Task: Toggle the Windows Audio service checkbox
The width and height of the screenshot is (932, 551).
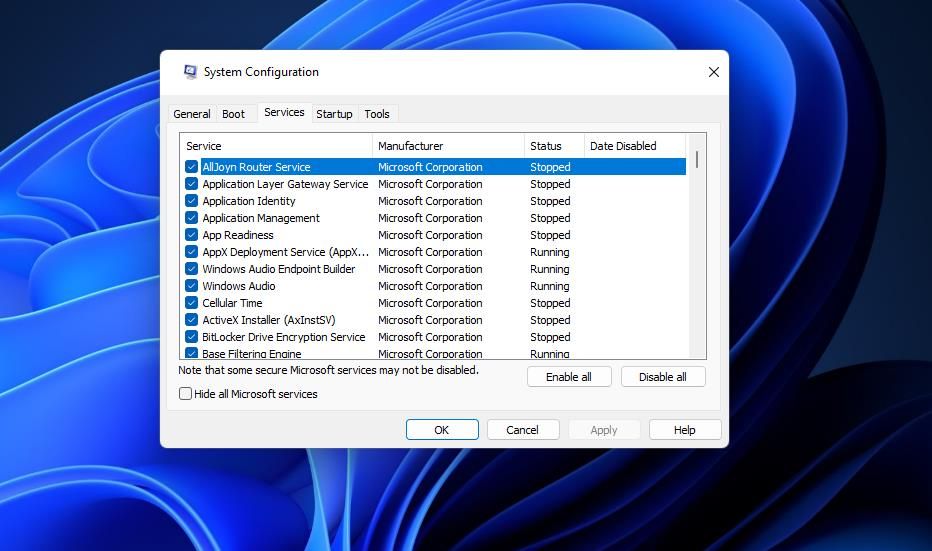Action: click(x=192, y=286)
